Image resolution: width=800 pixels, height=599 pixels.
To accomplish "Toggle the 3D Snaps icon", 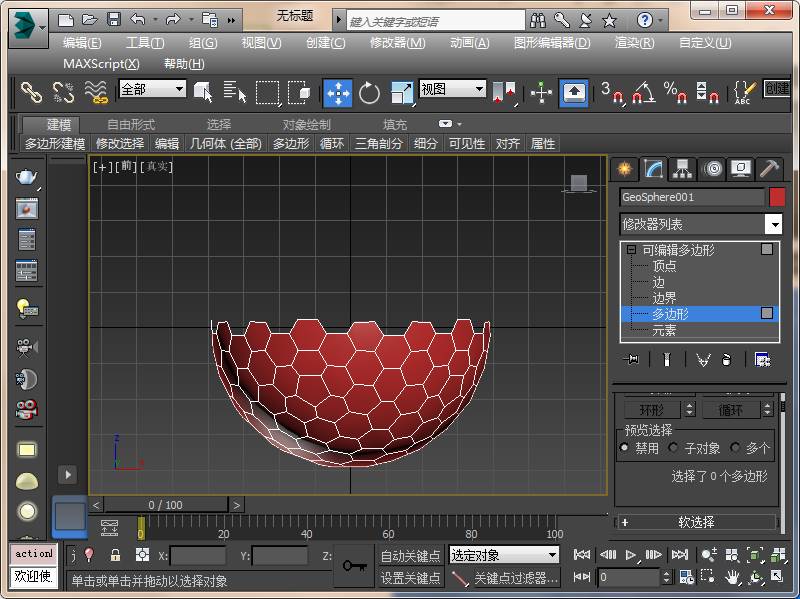I will [612, 93].
